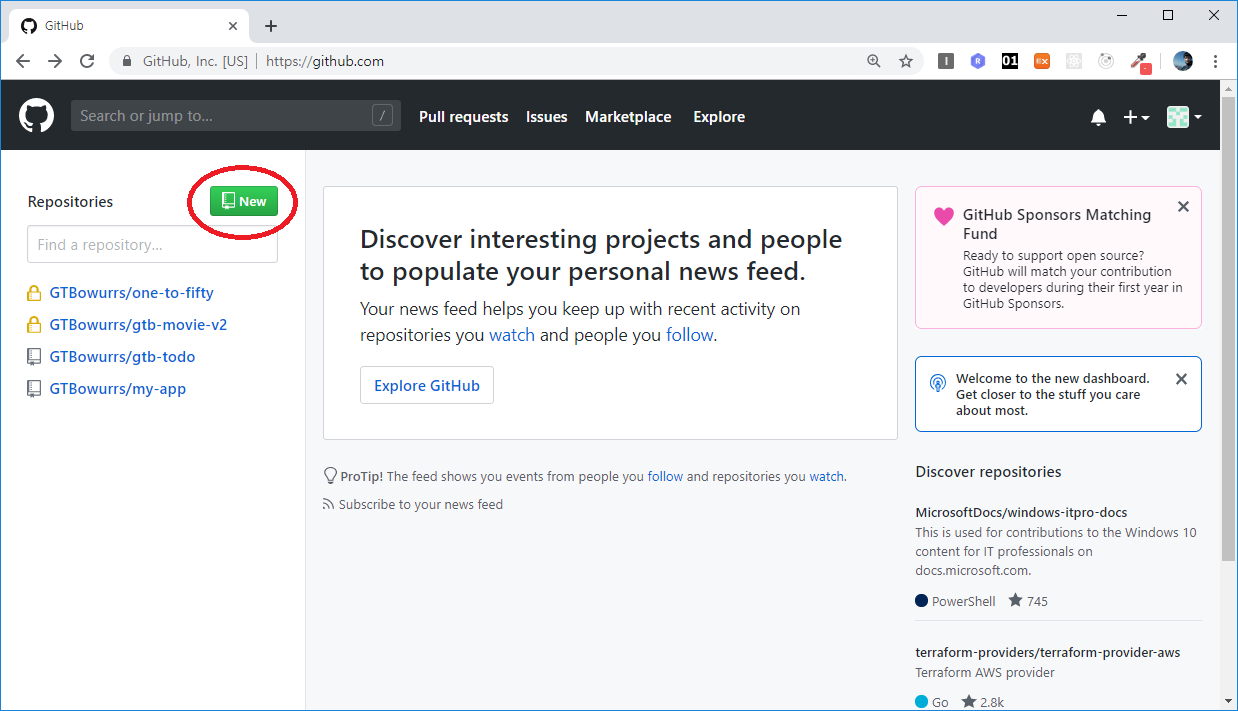Subscribe to your news feed link
The image size is (1238, 711).
(420, 505)
